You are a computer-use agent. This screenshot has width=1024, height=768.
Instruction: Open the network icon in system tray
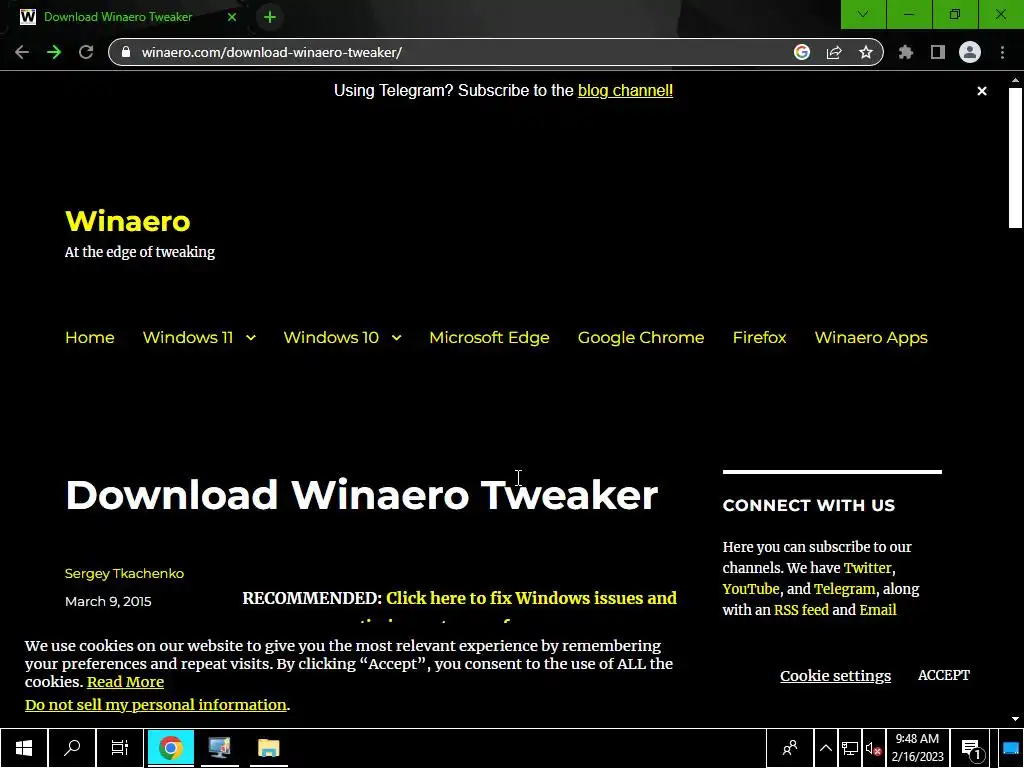click(x=850, y=748)
